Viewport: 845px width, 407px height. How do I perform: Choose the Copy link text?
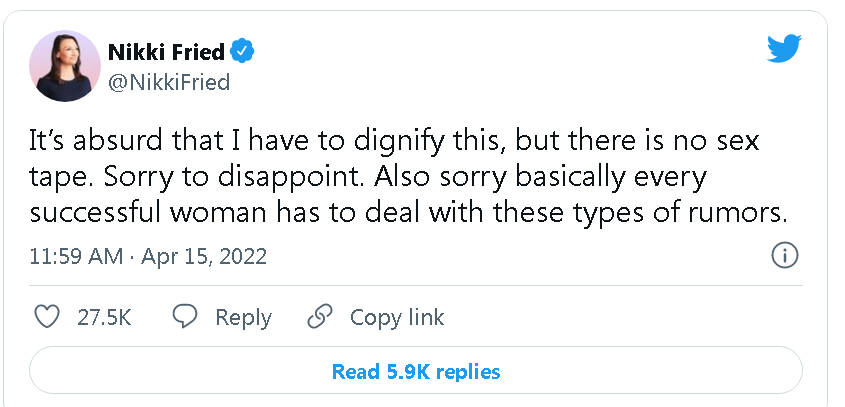coord(397,317)
